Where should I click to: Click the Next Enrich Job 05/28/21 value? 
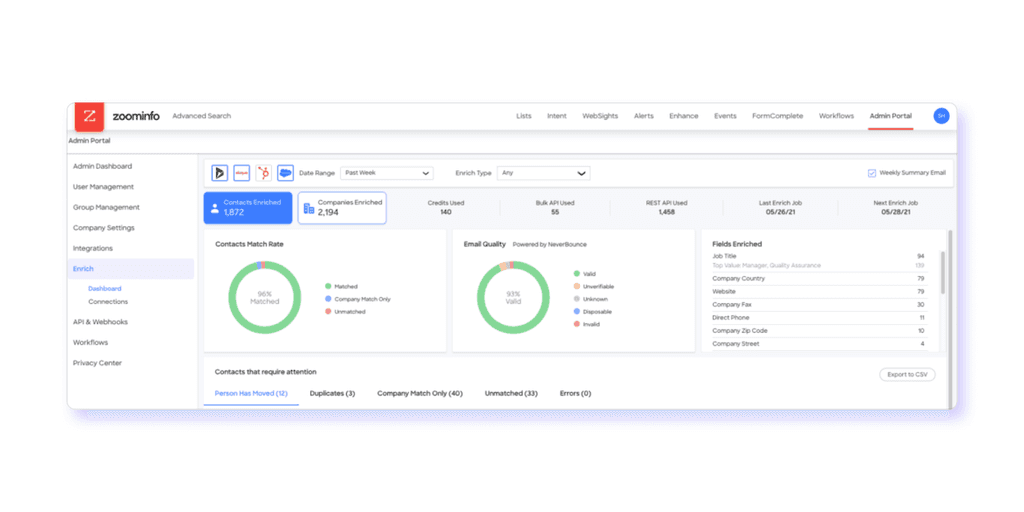895,212
